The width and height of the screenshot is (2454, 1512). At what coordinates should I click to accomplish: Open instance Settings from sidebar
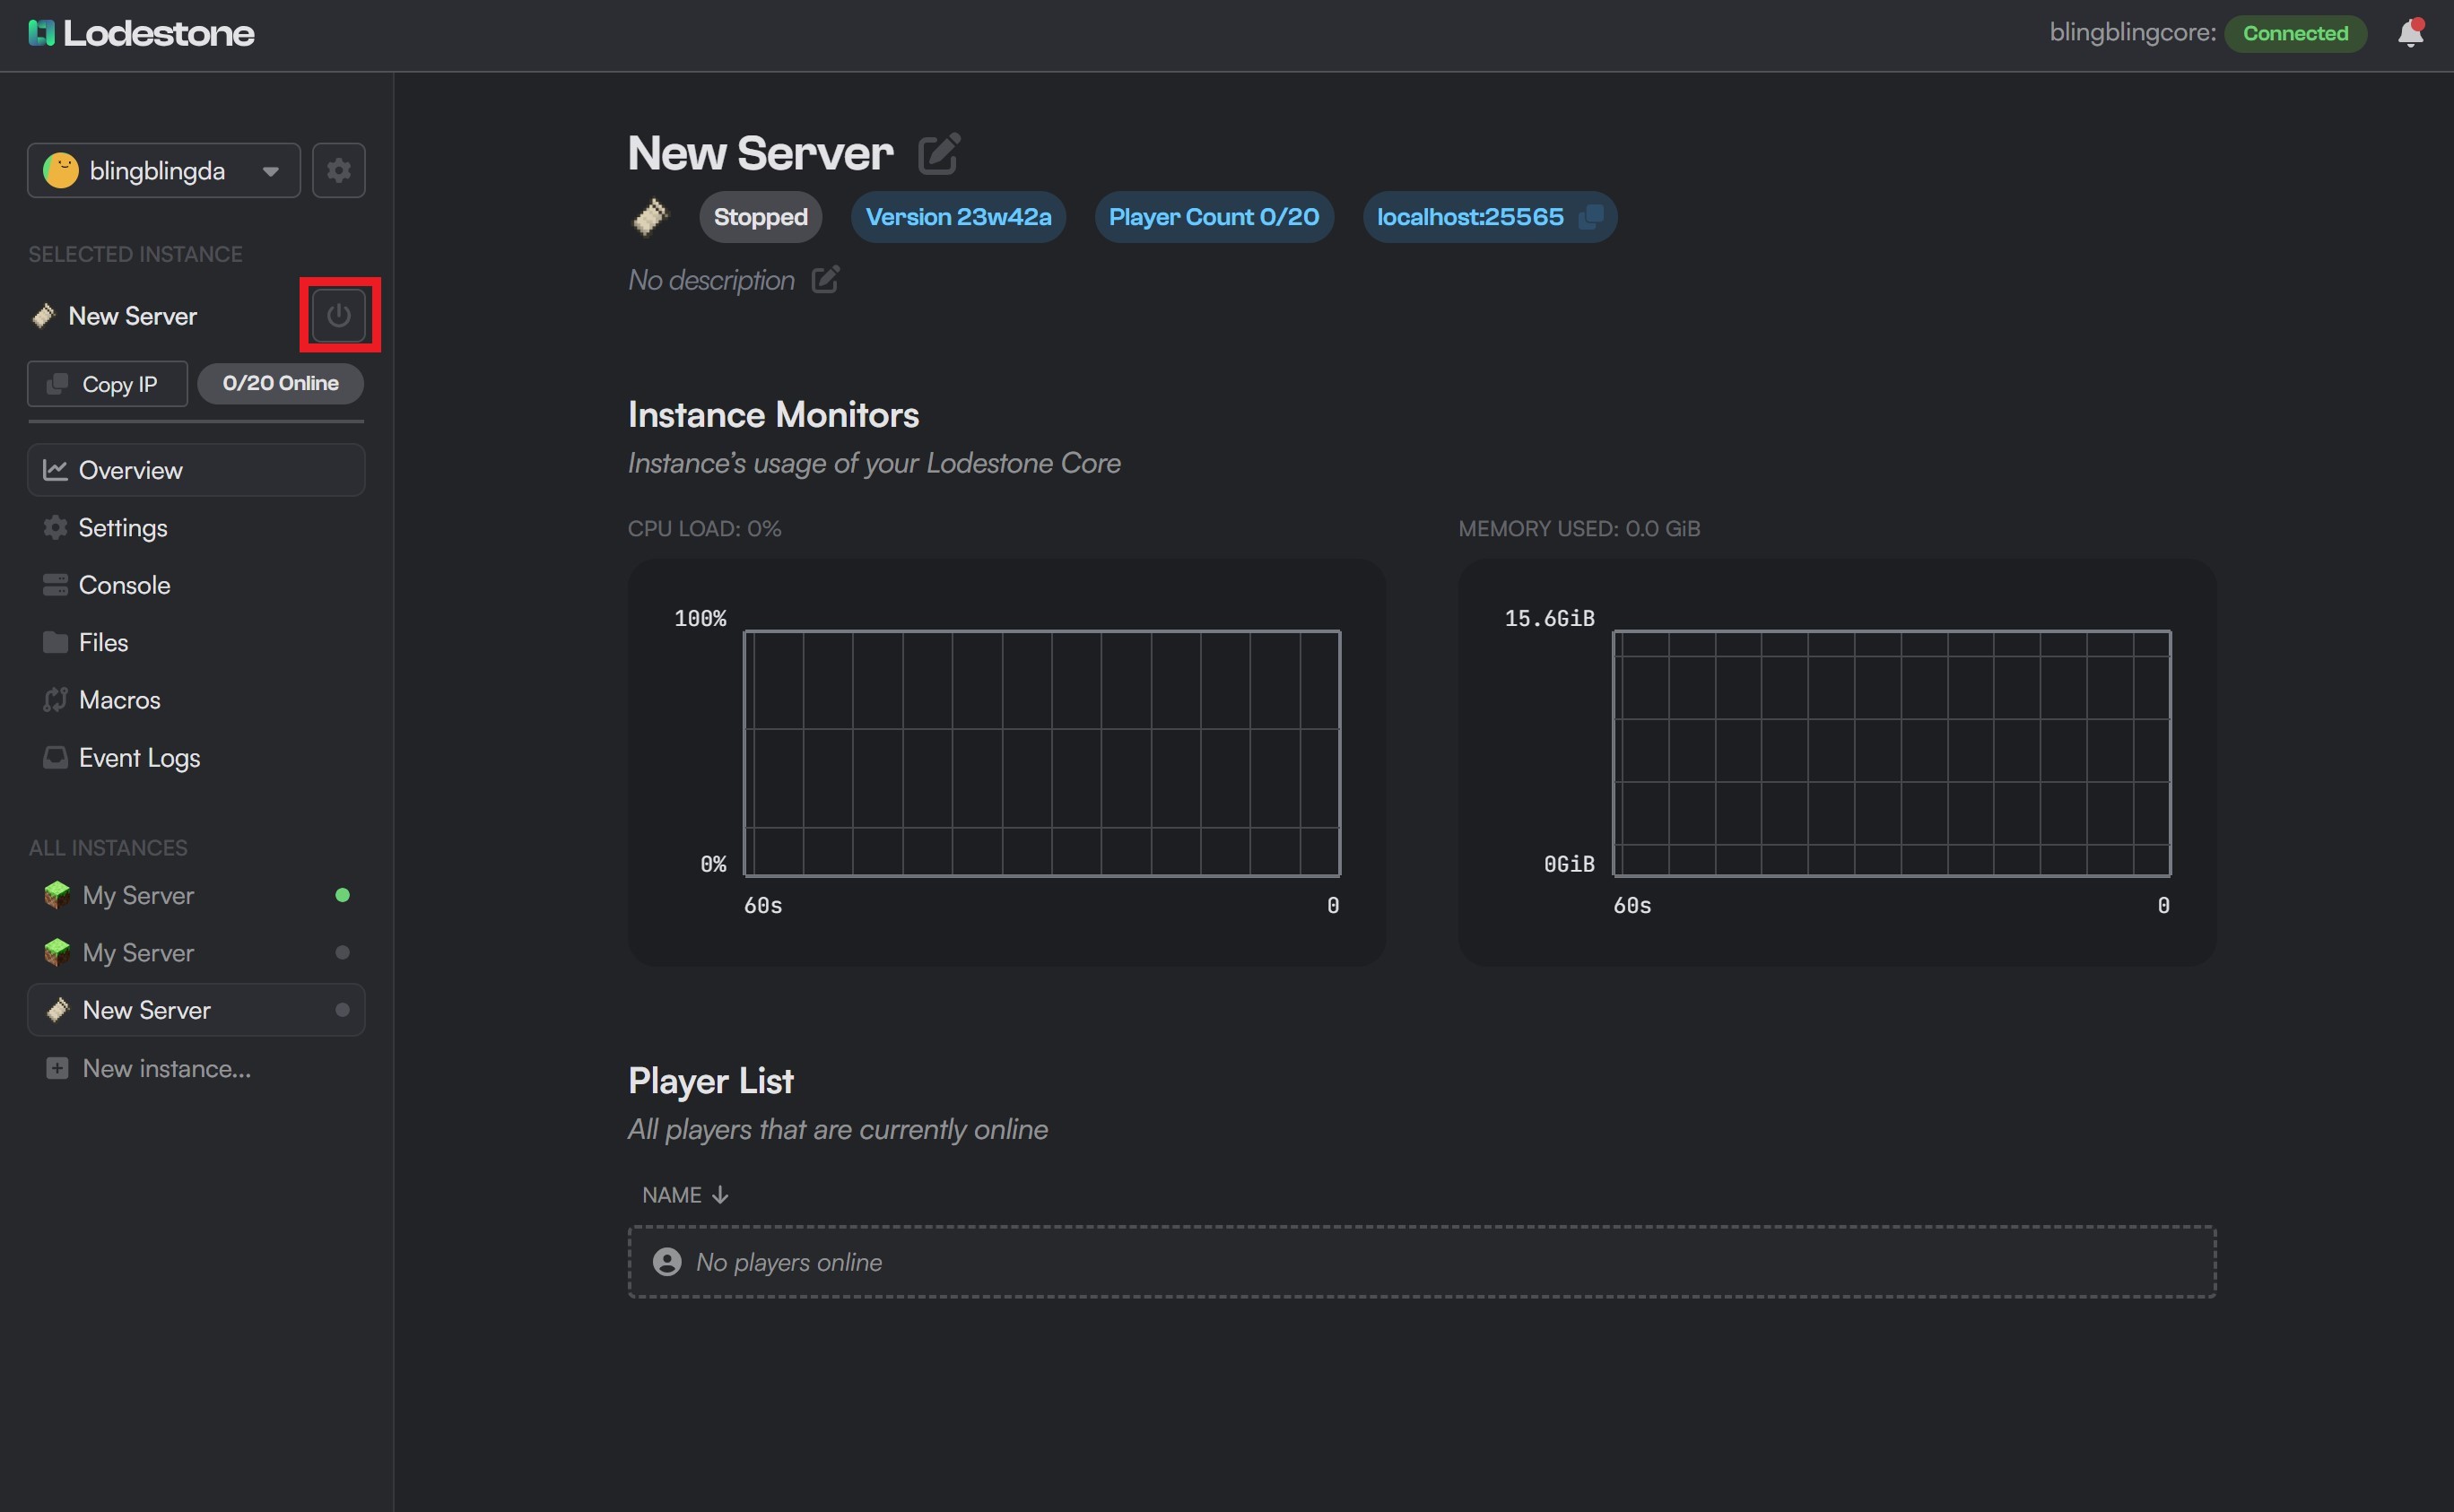pos(123,527)
